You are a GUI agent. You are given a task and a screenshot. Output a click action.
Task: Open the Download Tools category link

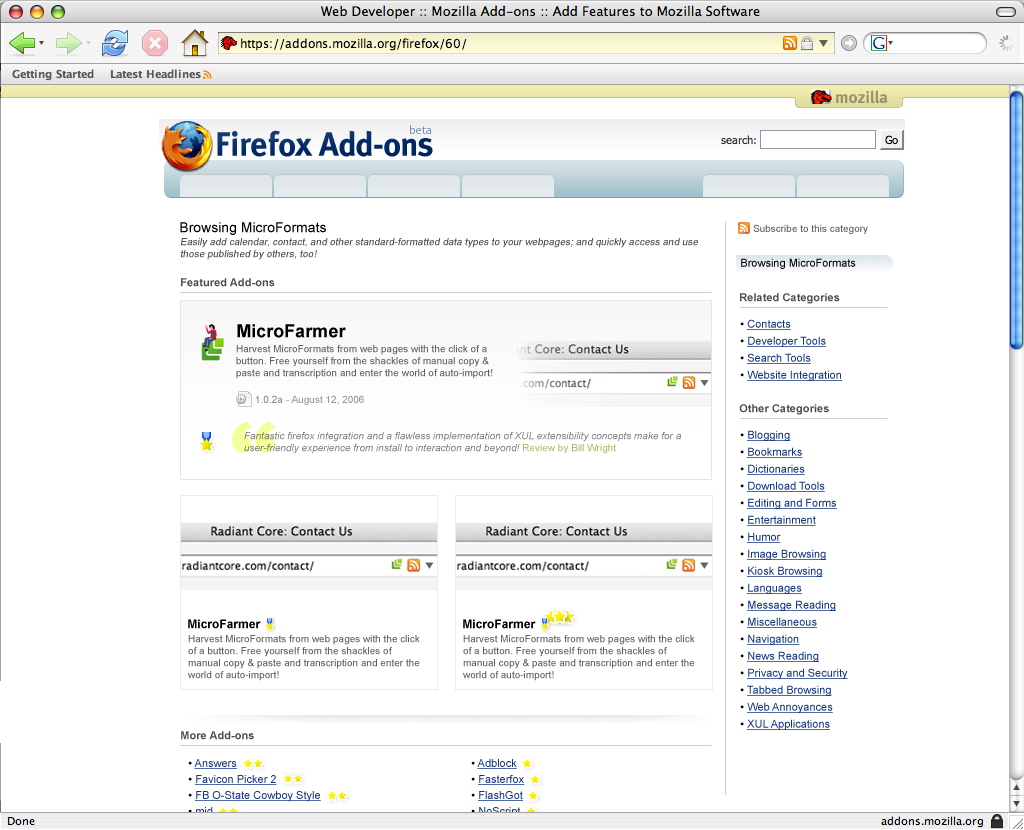click(x=786, y=486)
